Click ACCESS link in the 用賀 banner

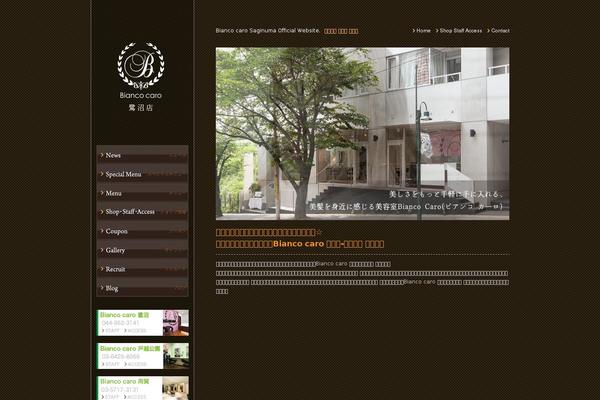[135, 397]
